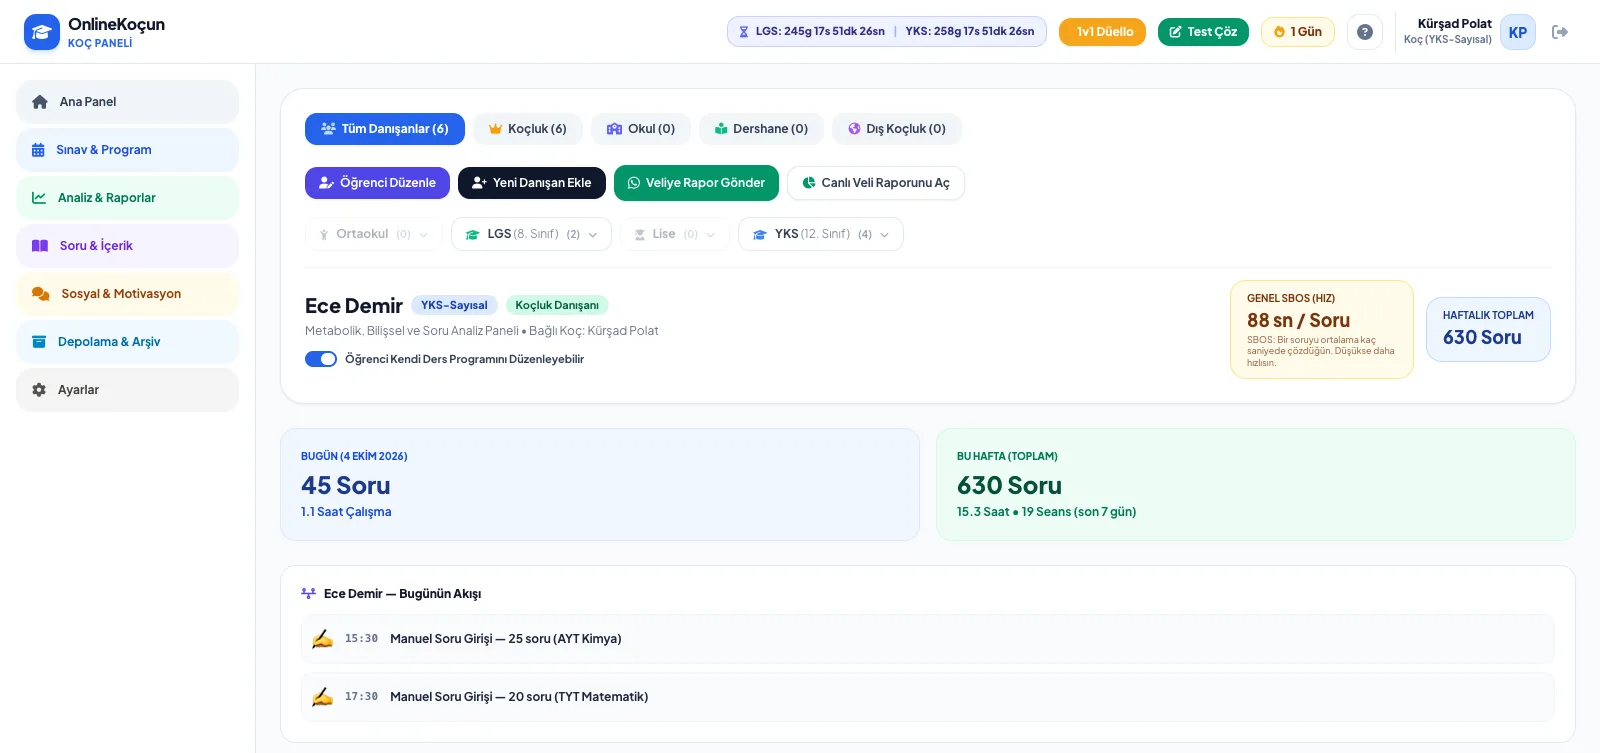Click the Bugünün Akışı header icon

(x=308, y=594)
